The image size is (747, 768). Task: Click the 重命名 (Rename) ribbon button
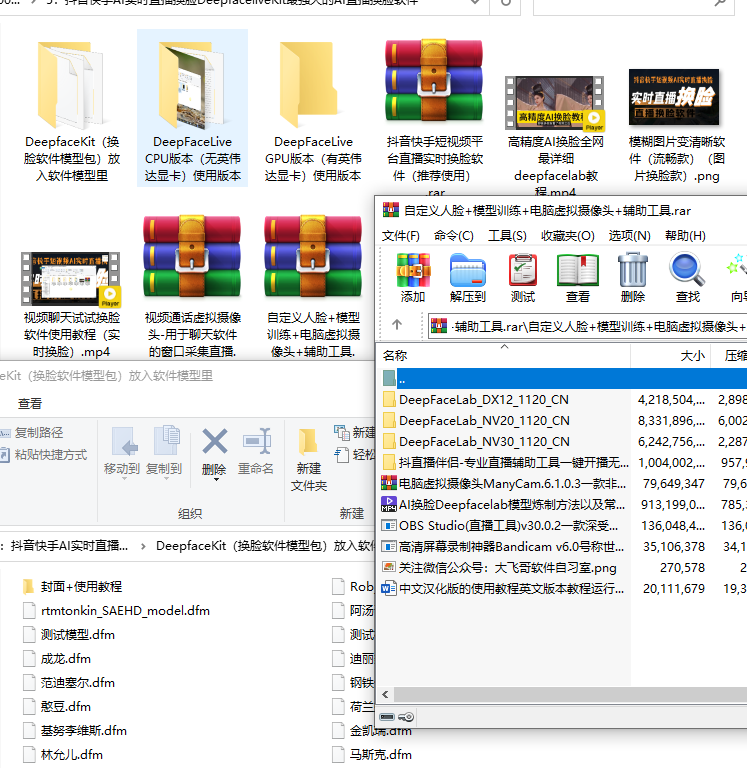coord(255,451)
